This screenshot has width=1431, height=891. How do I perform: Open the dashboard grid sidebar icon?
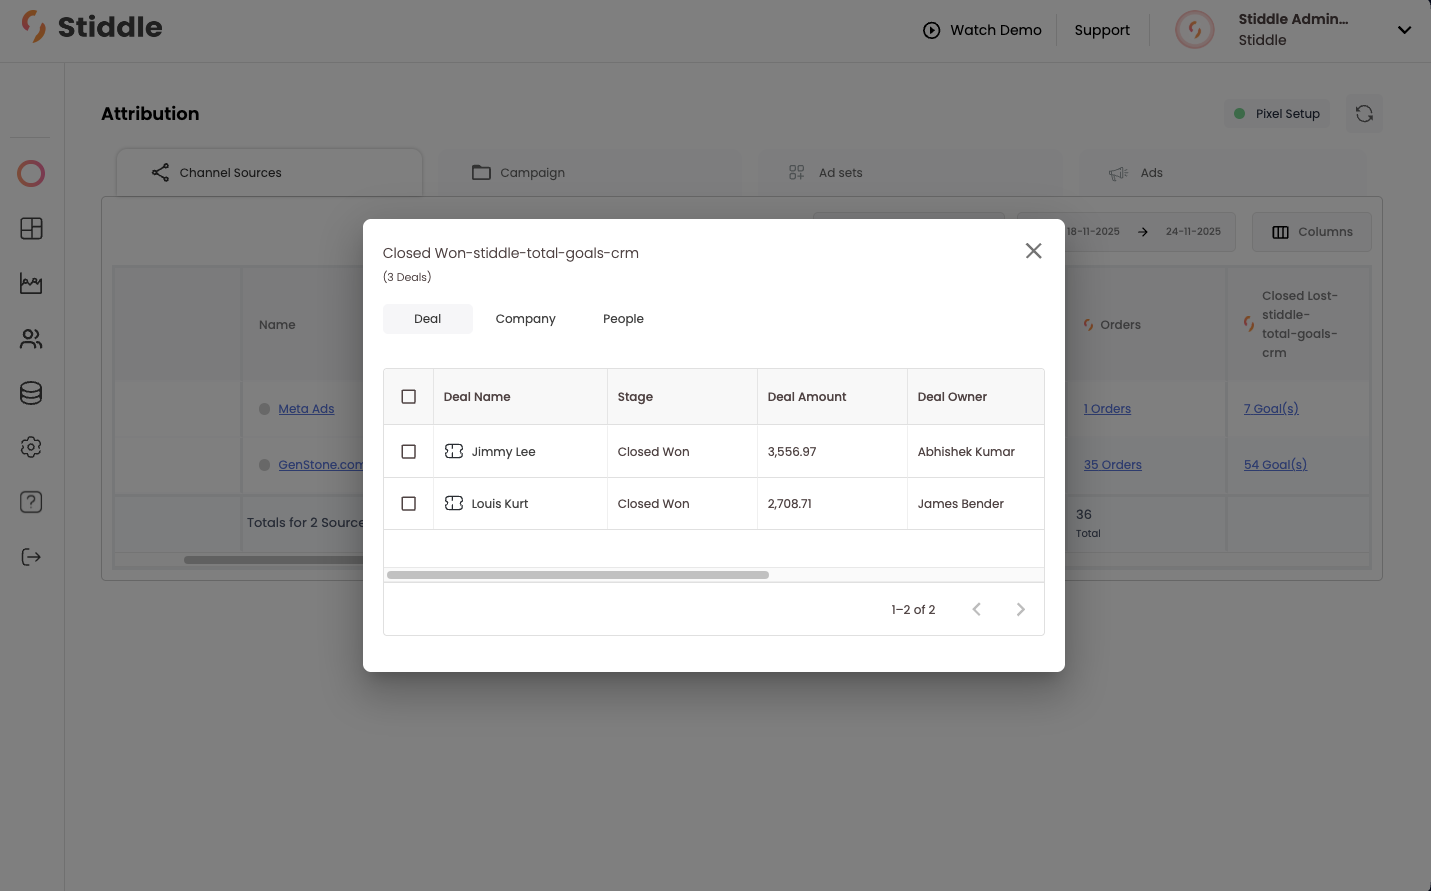pyautogui.click(x=31, y=228)
